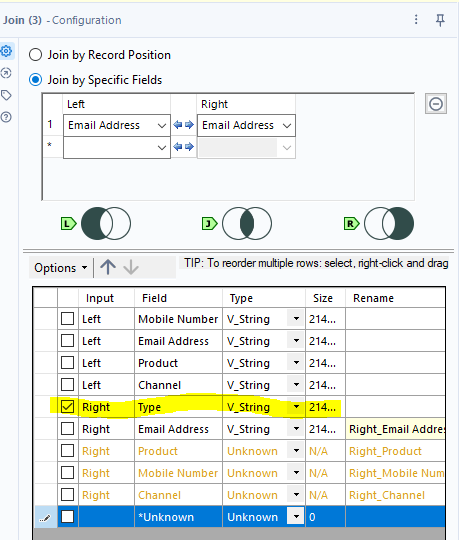
Task: Edit Rename cell Right_Email Address
Action: tap(396, 429)
